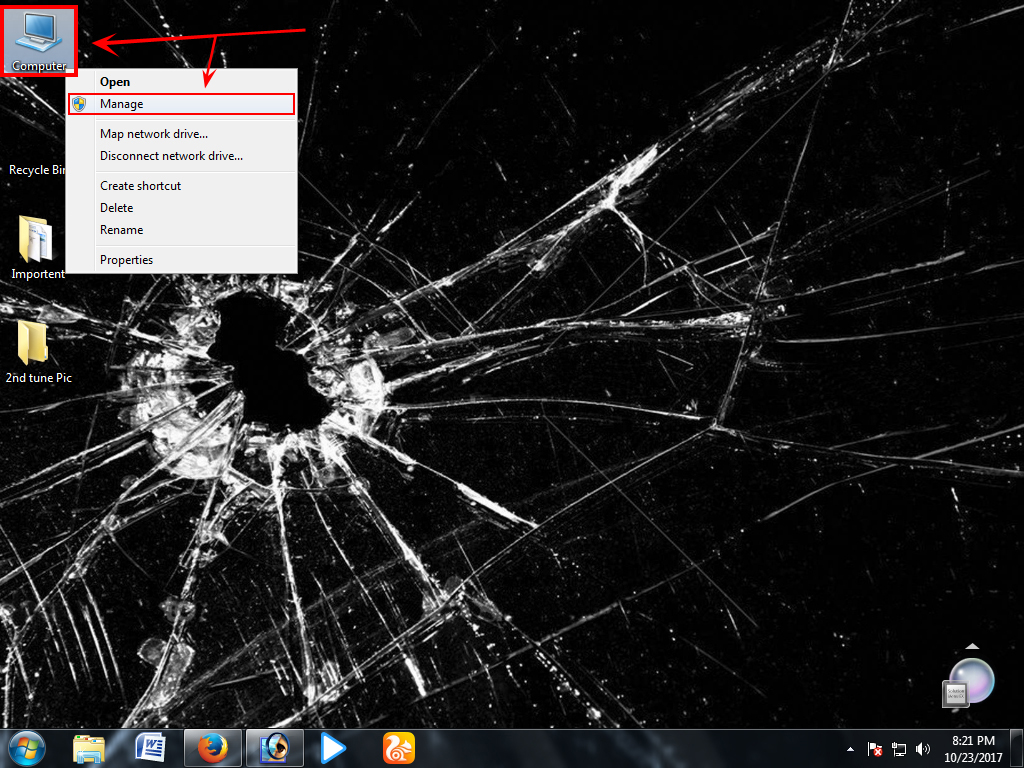Open UC Browser from taskbar
The image size is (1024, 768).
pyautogui.click(x=398, y=748)
